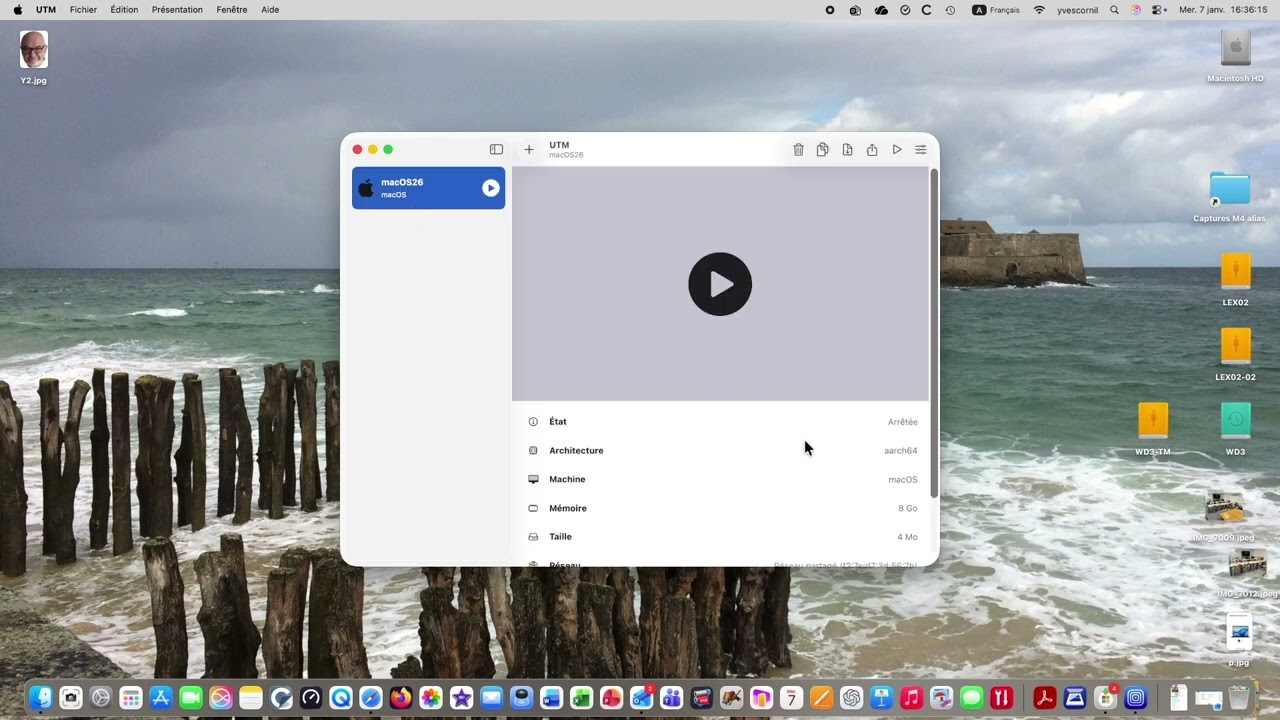The height and width of the screenshot is (720, 1280).
Task: Open the Présentation menu
Action: pos(177,10)
